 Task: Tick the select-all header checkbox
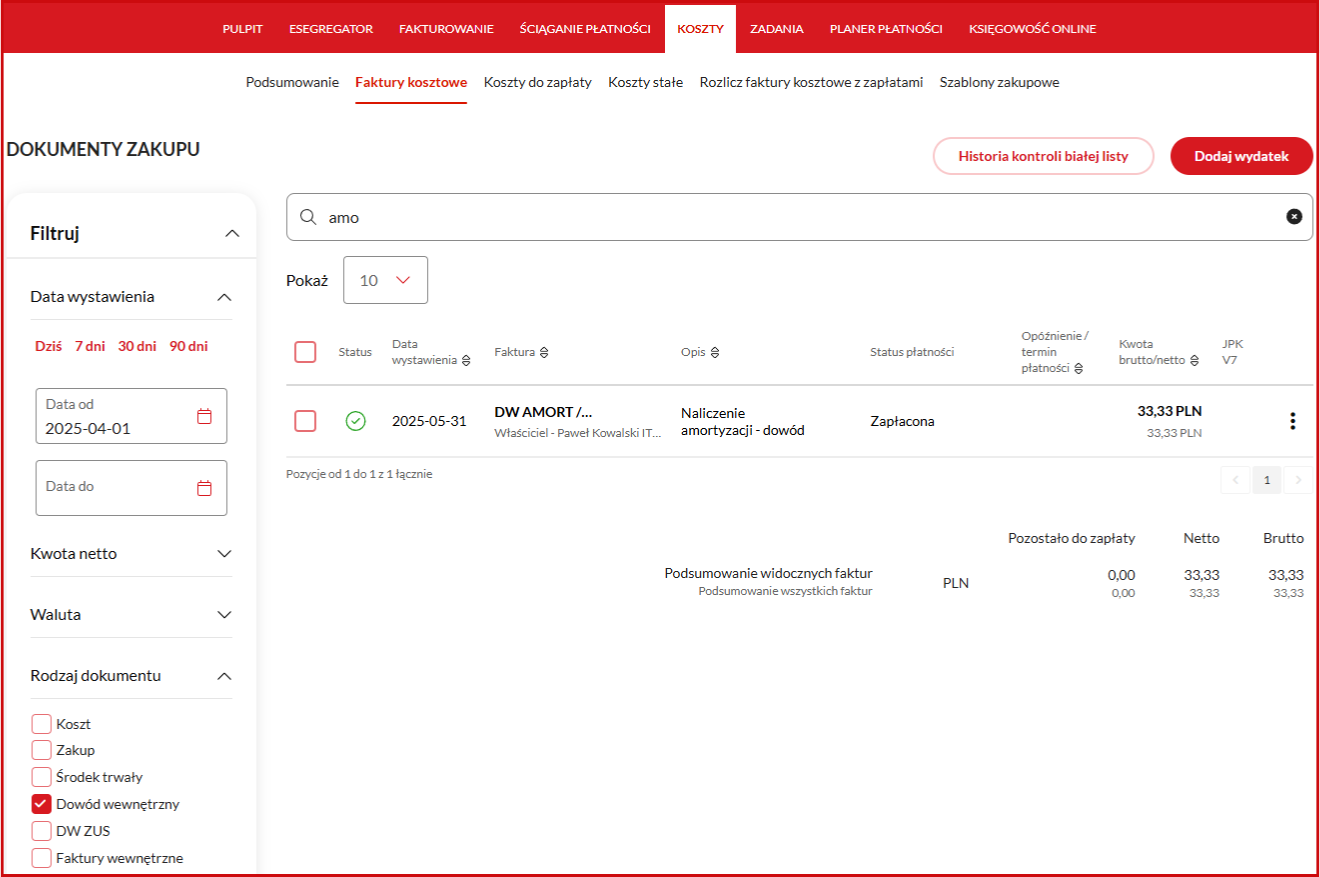[305, 352]
